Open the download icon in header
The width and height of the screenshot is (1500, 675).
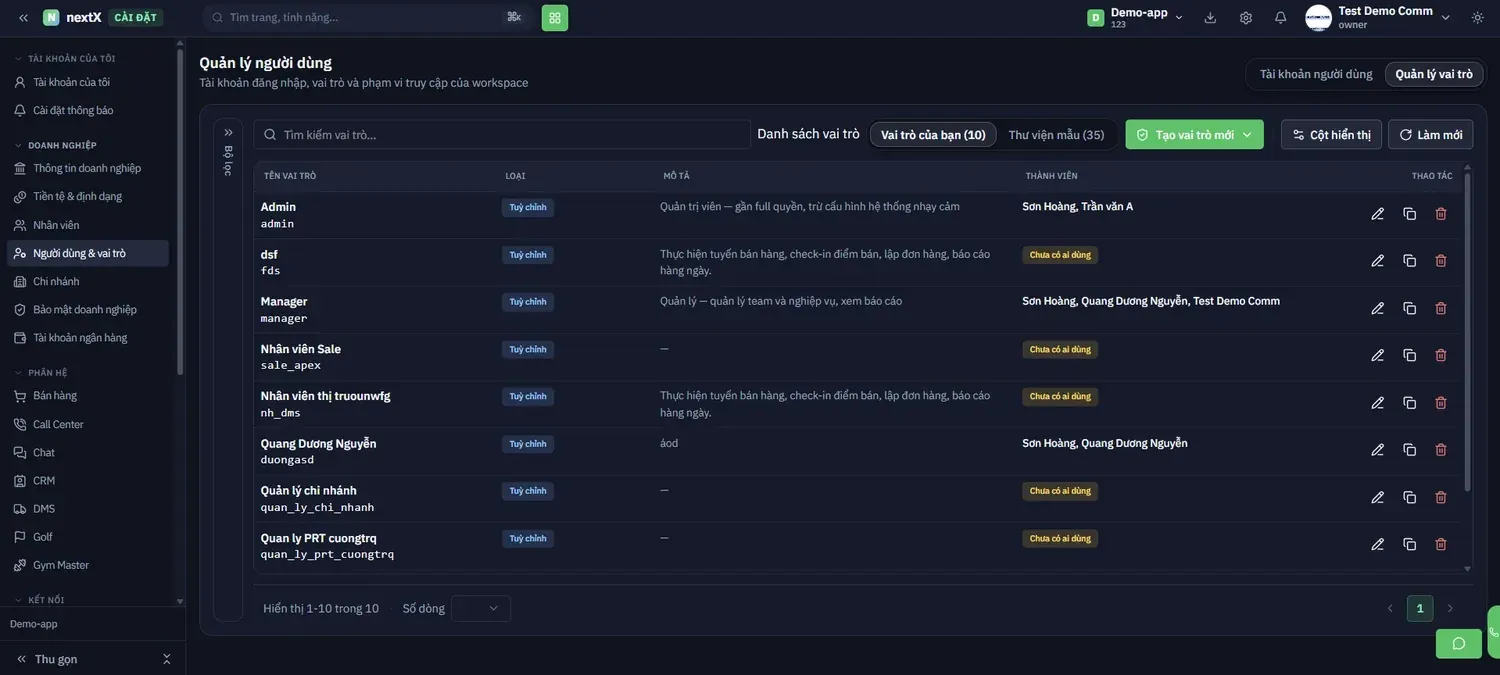point(1210,18)
